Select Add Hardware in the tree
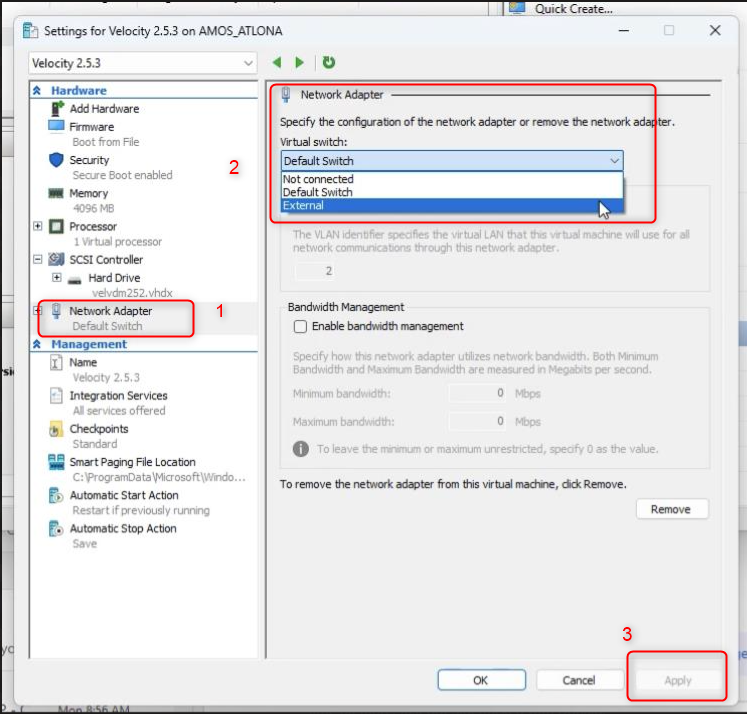The height and width of the screenshot is (714, 747). pos(104,109)
